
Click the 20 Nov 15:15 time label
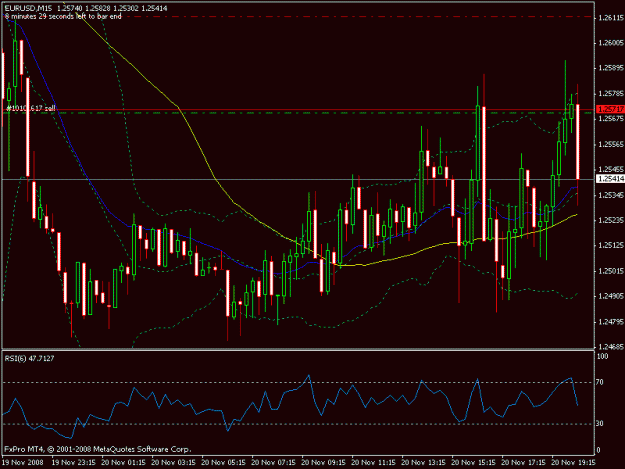473,463
